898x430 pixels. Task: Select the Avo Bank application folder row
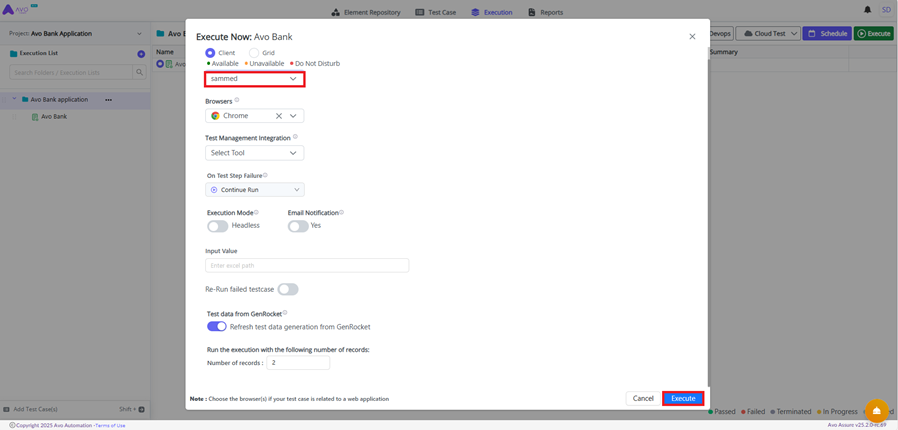click(75, 100)
